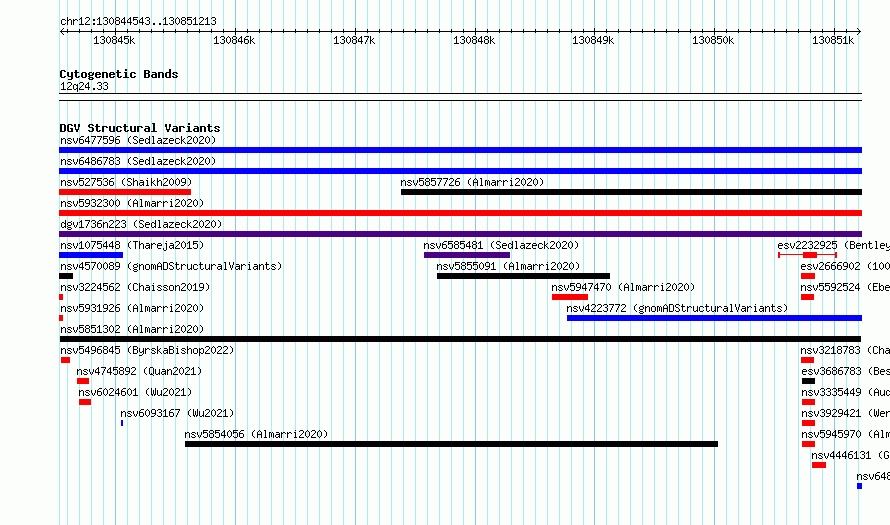Open variant label nsv3224562 (Chaisson2019)
The width and height of the screenshot is (890, 525).
tap(135, 287)
